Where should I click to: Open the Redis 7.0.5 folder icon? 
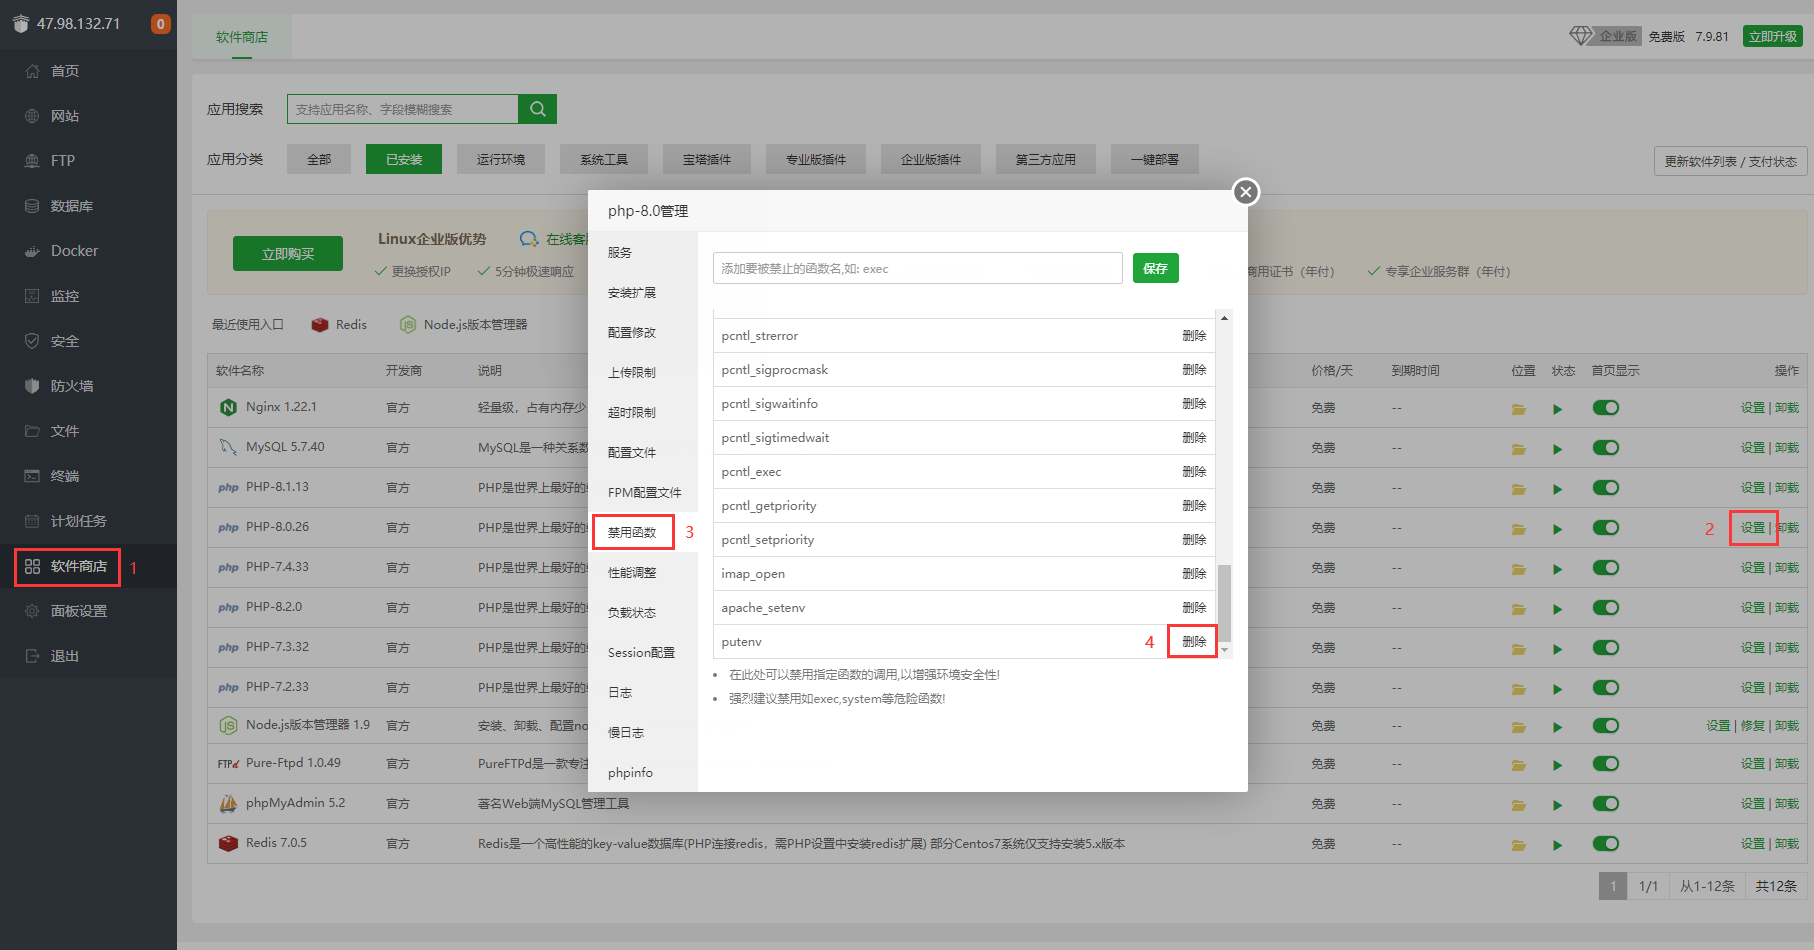(1518, 845)
